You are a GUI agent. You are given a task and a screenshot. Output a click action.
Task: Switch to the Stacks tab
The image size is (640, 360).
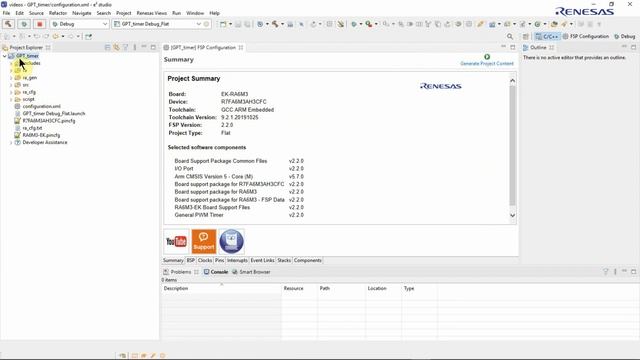284,260
